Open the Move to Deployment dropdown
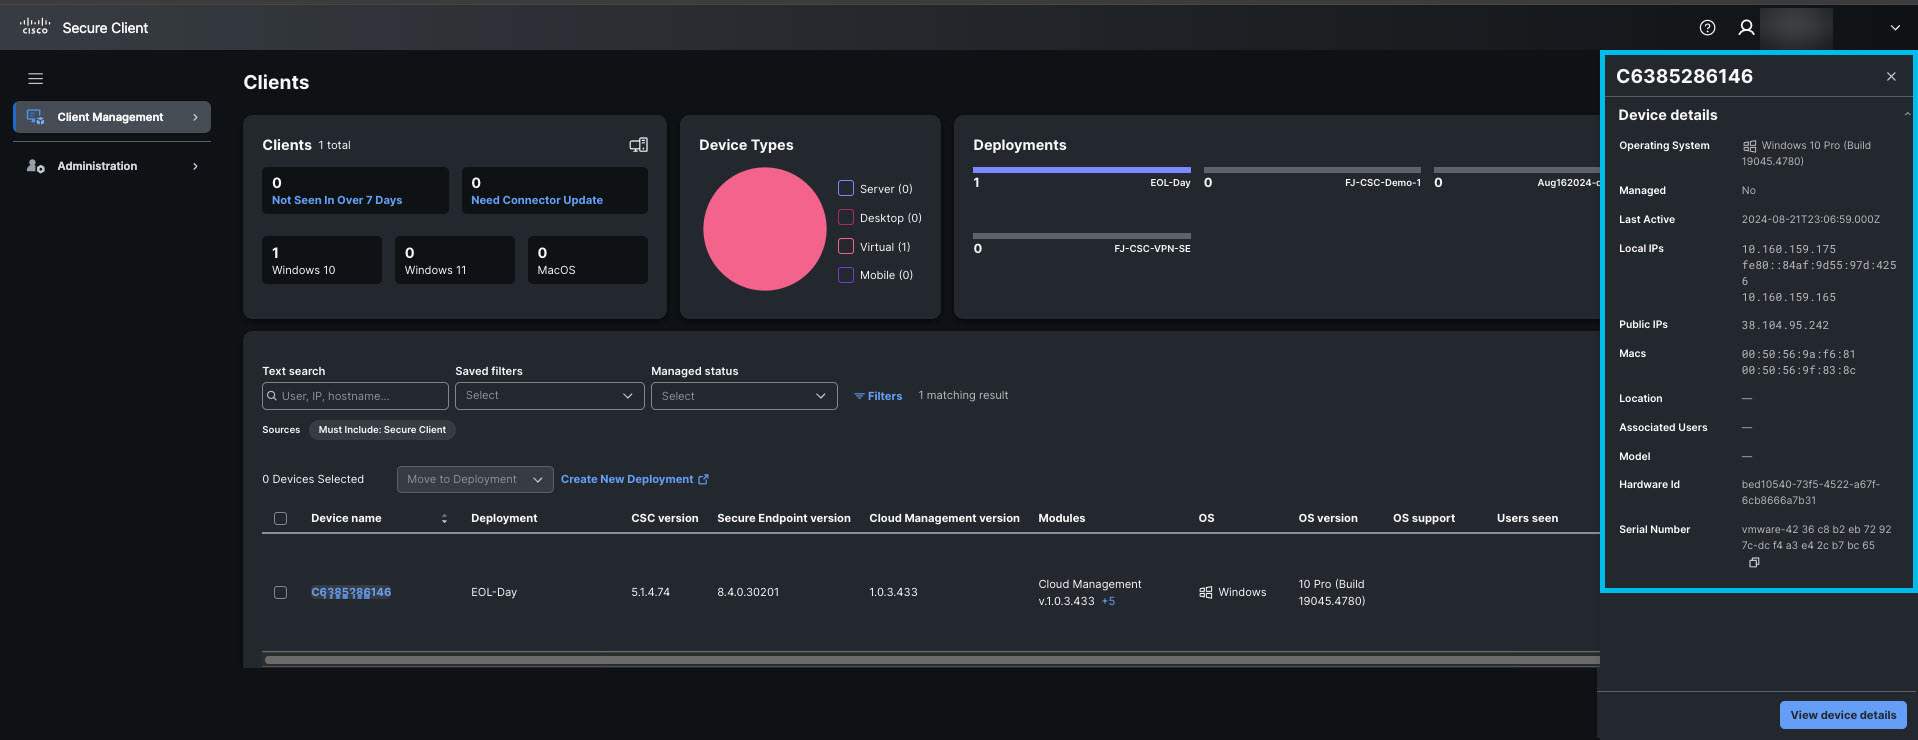1918x740 pixels. coord(475,480)
